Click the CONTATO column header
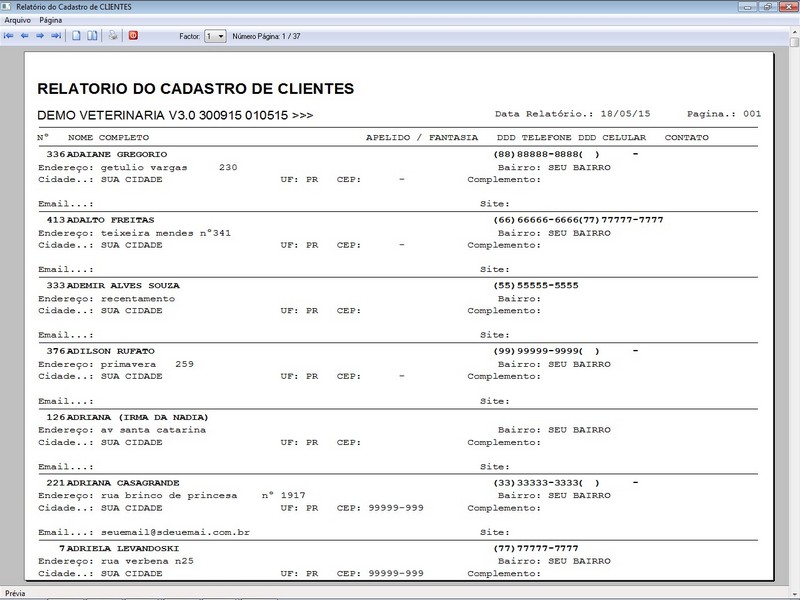 (686, 138)
